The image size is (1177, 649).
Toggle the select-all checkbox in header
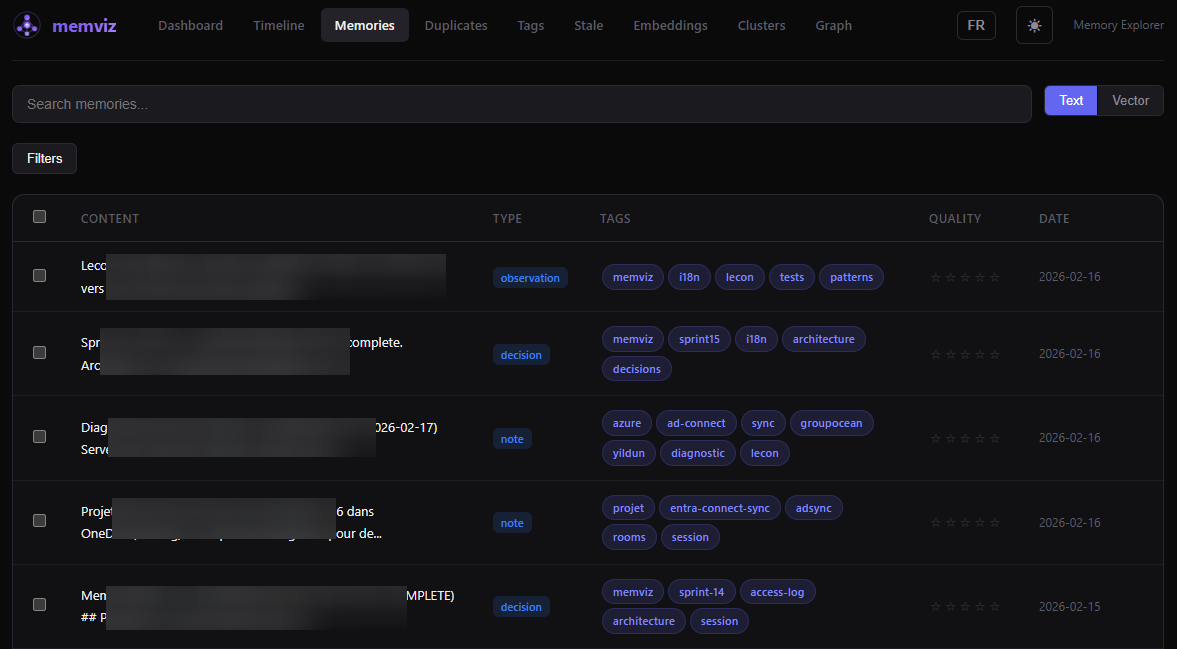click(x=40, y=217)
